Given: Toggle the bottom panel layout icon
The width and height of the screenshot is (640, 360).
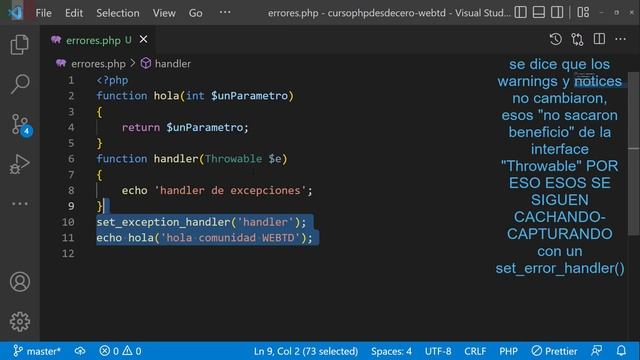Looking at the screenshot, I should (x=539, y=12).
